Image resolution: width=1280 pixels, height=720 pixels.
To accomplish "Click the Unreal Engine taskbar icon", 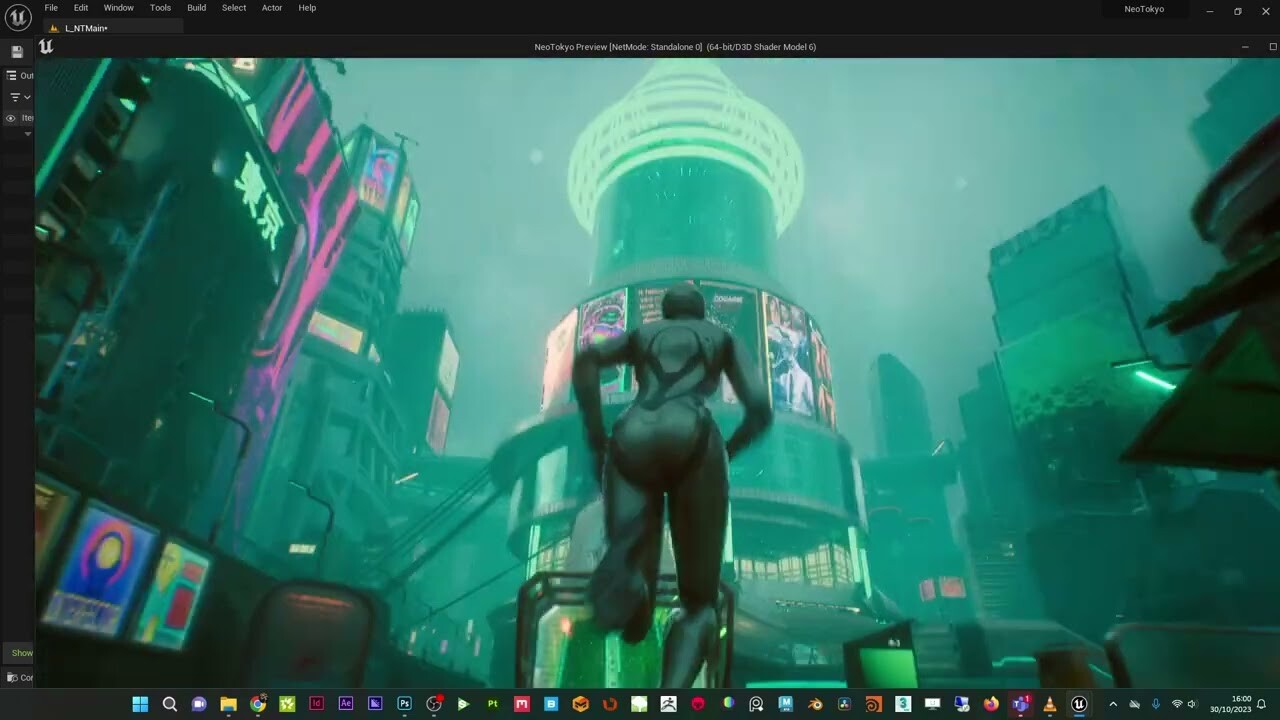I will pyautogui.click(x=1078, y=704).
